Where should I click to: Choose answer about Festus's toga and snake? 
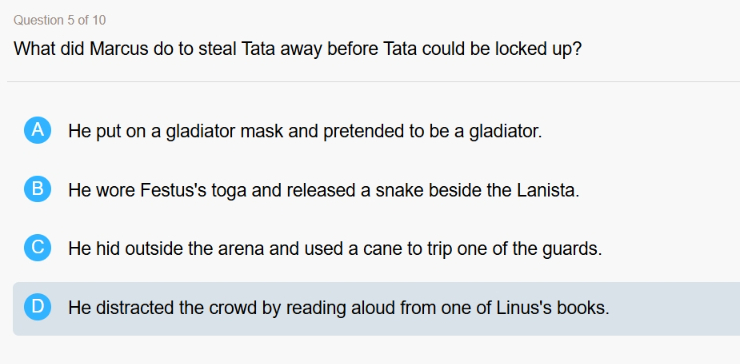pos(323,190)
